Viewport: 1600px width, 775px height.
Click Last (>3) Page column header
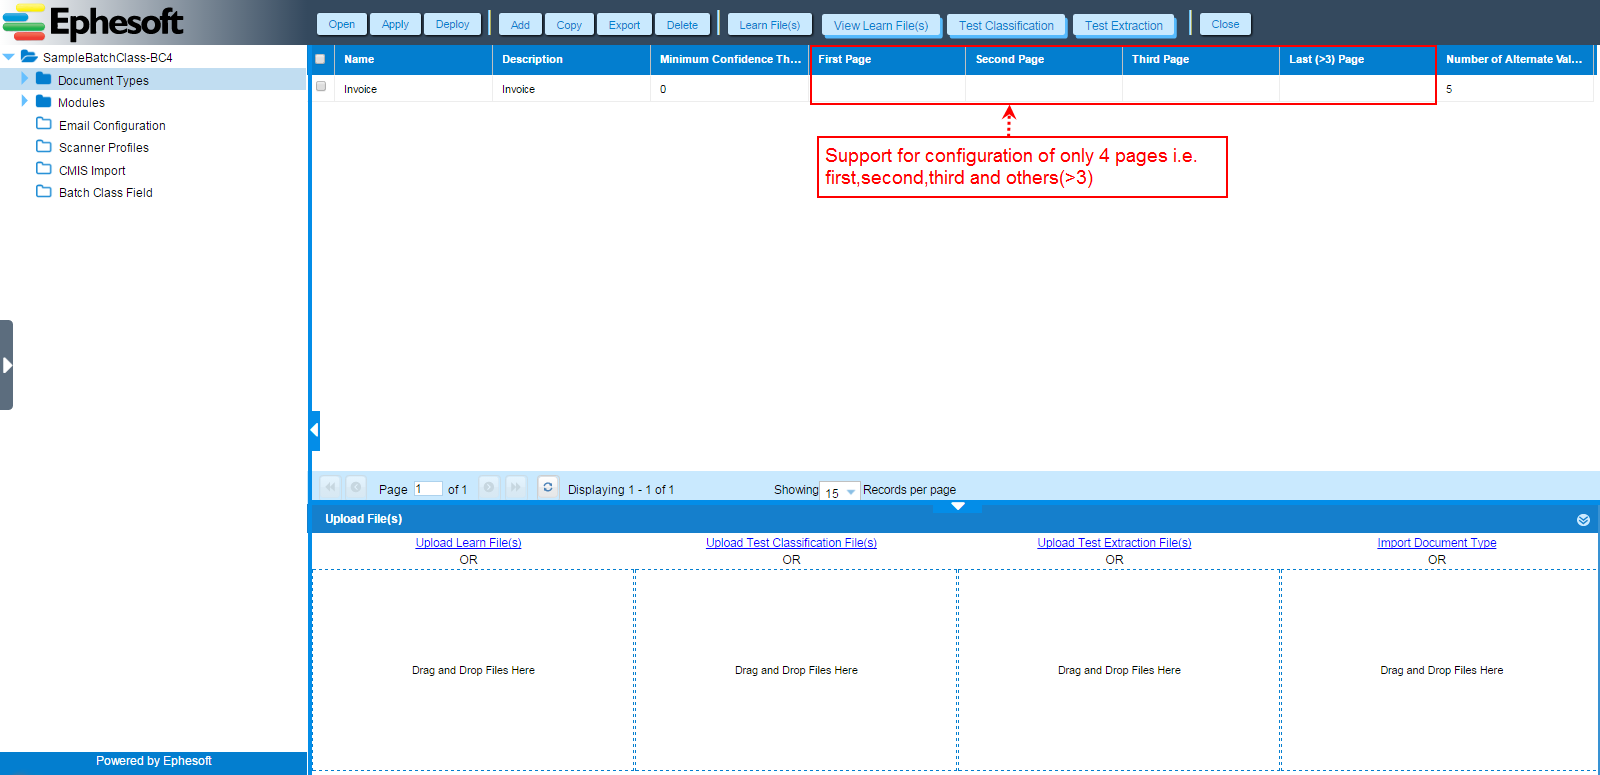[1358, 59]
